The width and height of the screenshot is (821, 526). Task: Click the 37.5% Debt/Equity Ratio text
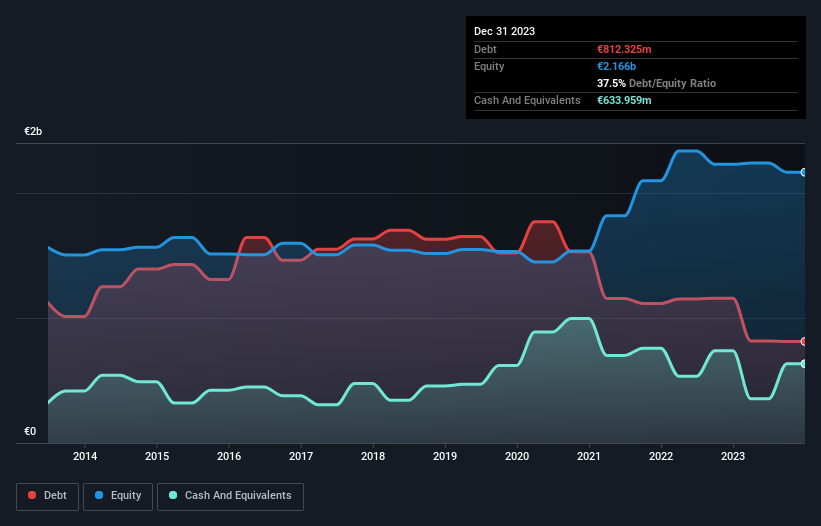point(656,83)
